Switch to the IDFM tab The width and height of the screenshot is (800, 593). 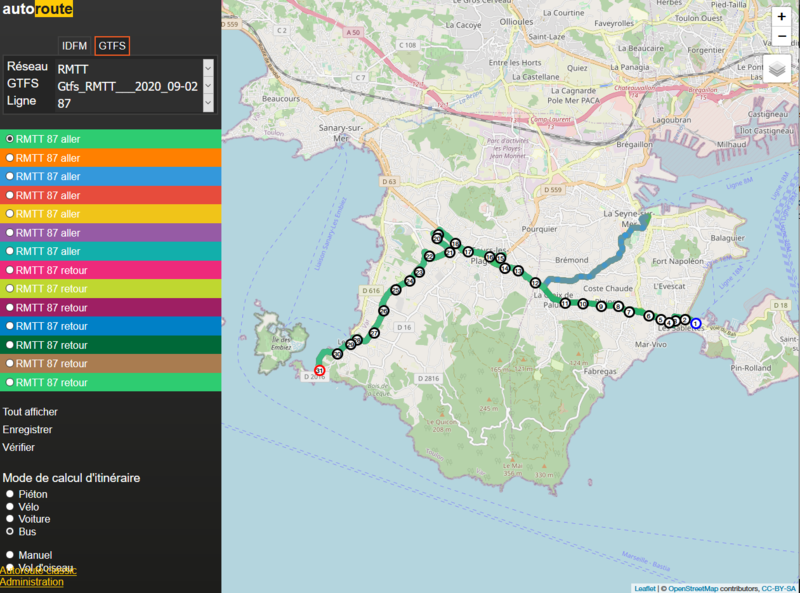click(x=74, y=46)
